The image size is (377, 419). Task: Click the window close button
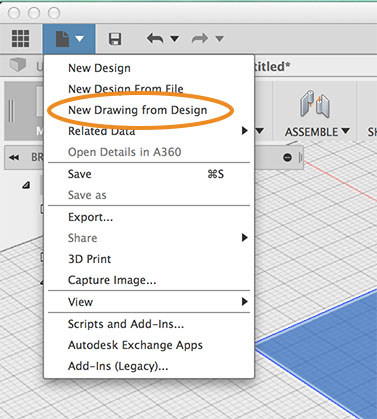[x=14, y=13]
